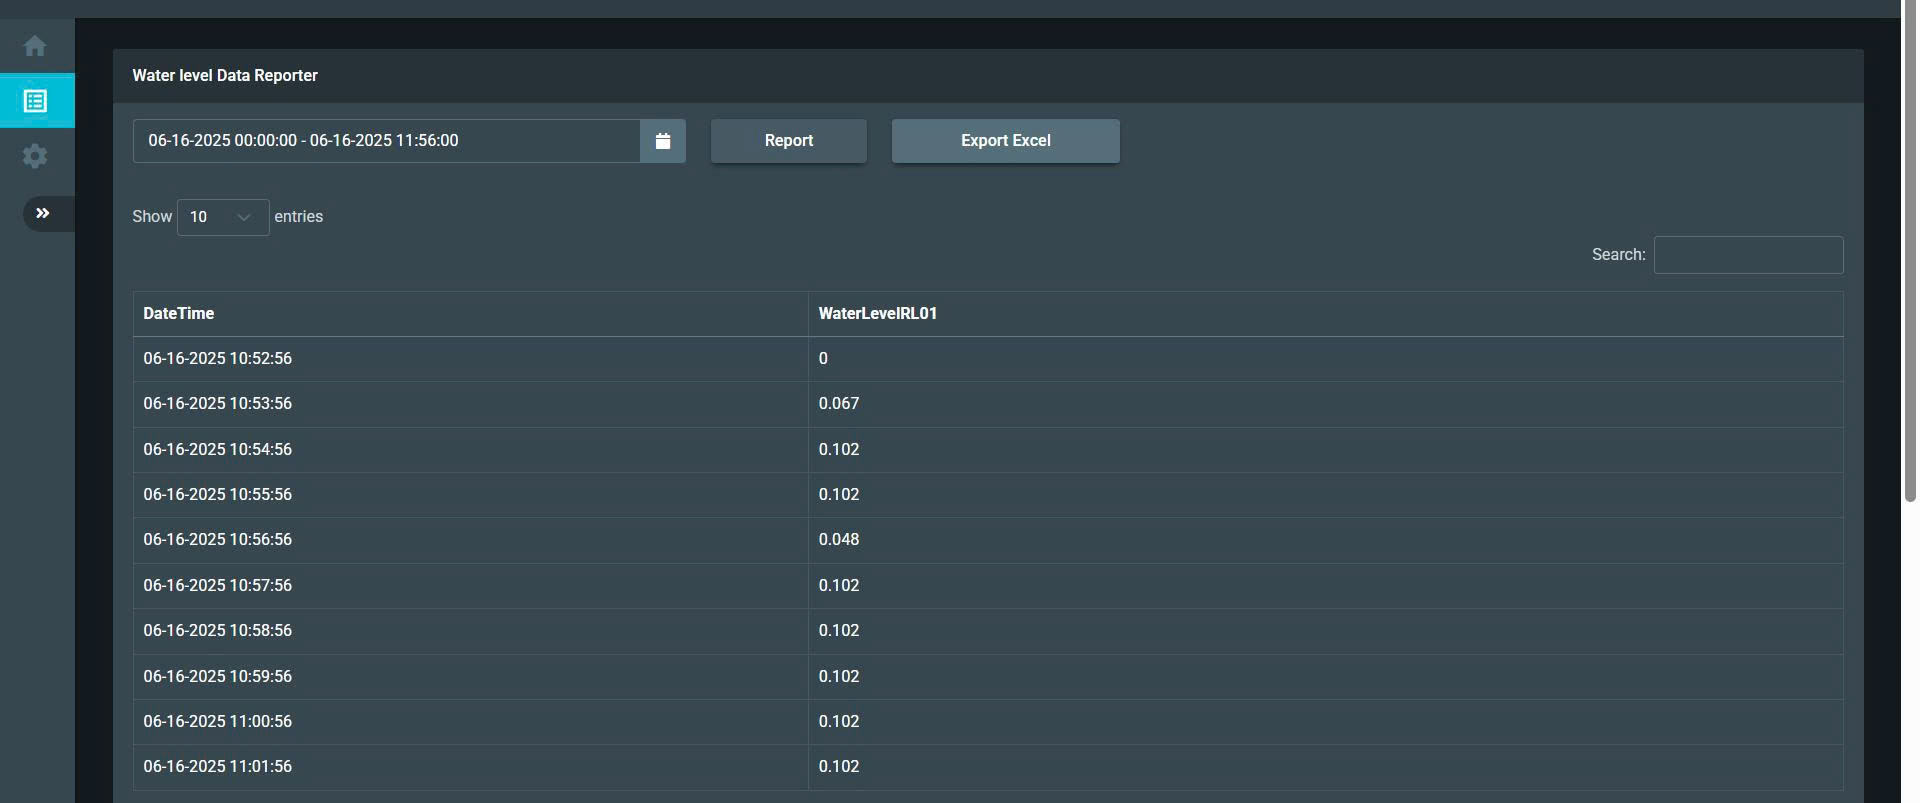Open the Home page from sidebar

35,46
